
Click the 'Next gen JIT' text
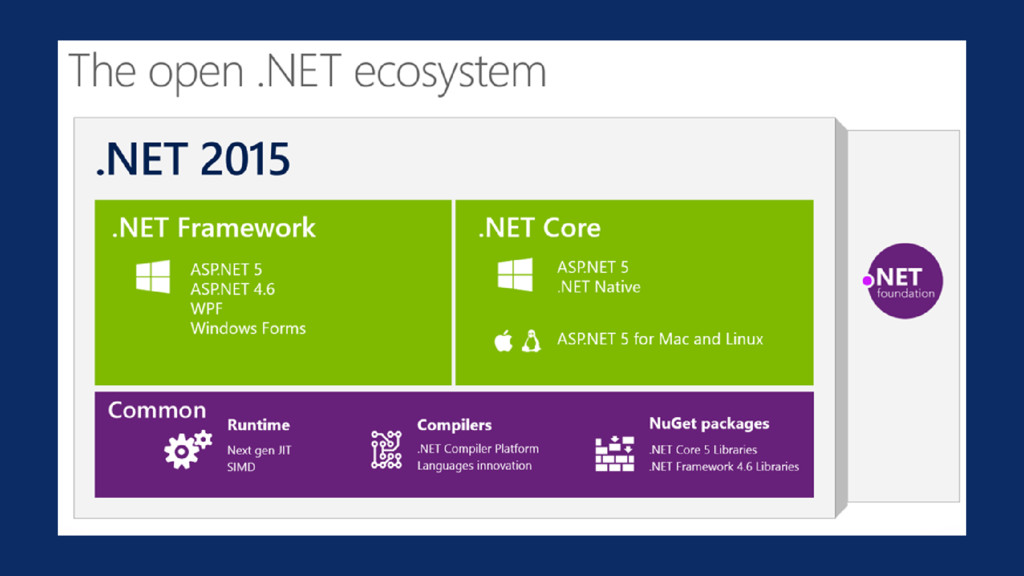pos(259,450)
